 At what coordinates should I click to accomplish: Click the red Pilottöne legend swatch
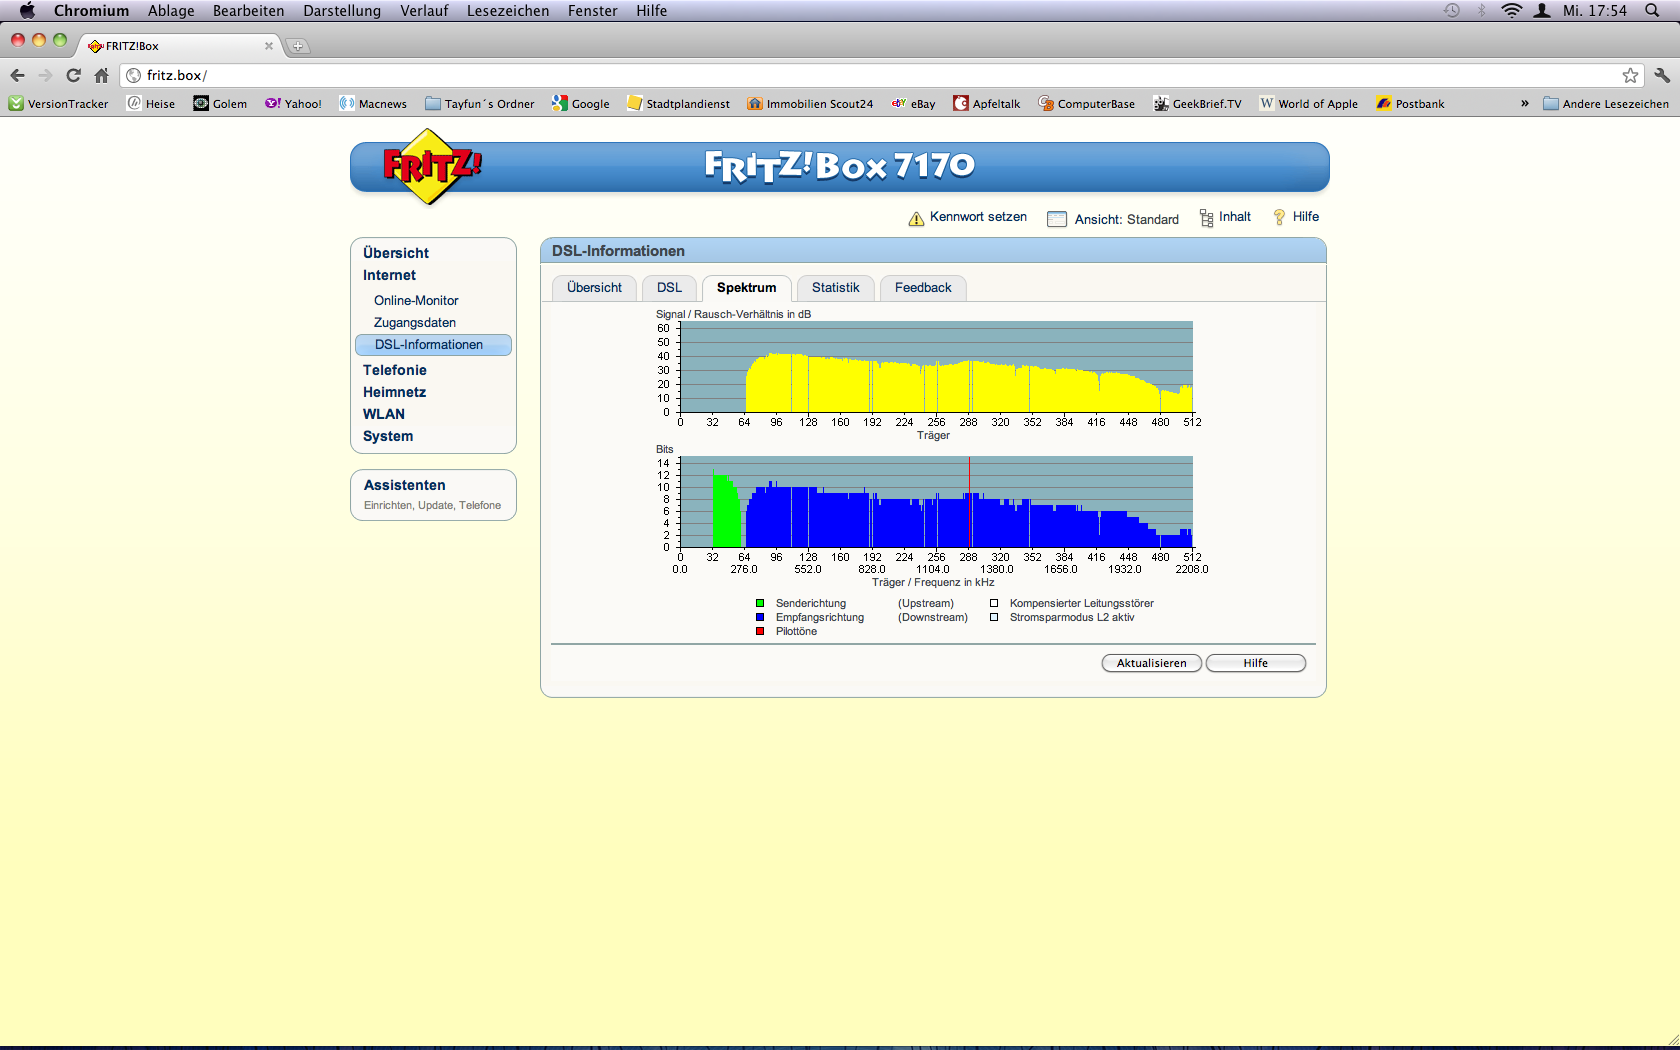pyautogui.click(x=760, y=631)
